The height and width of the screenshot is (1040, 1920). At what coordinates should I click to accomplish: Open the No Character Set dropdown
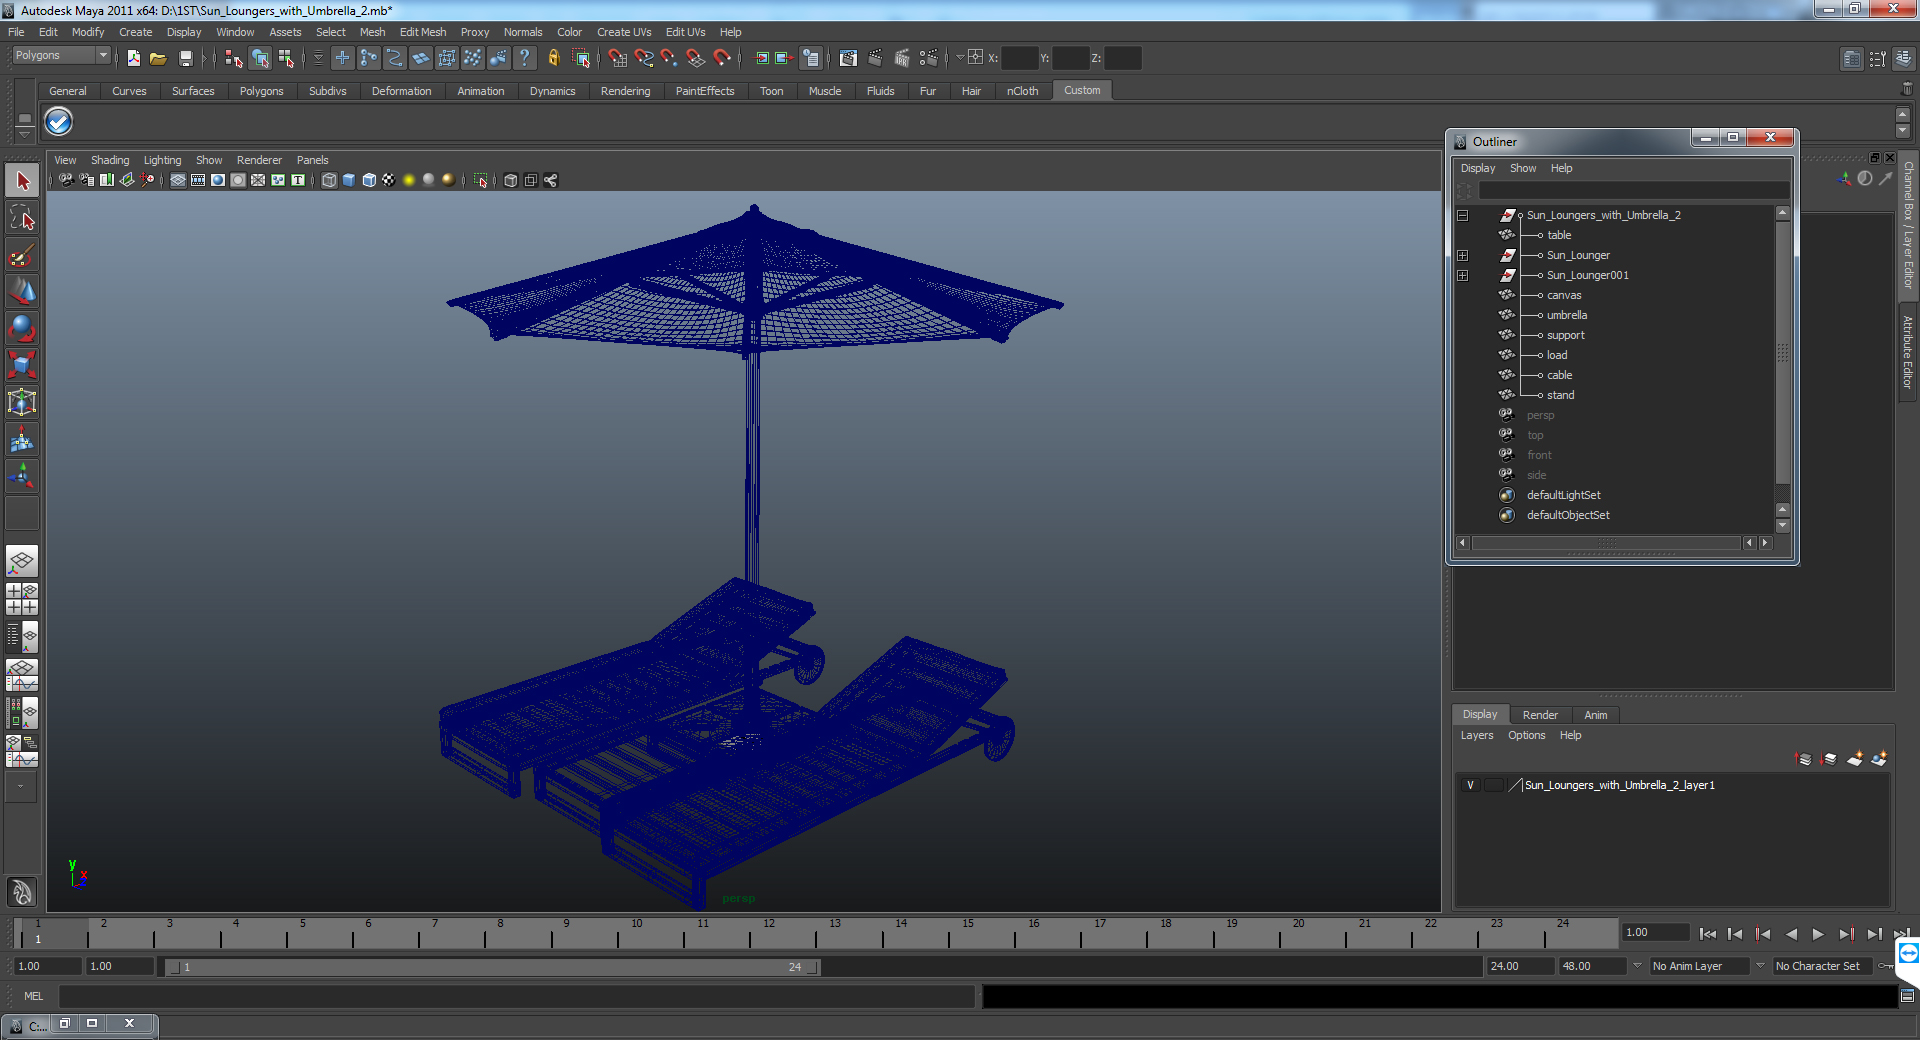[1760, 966]
